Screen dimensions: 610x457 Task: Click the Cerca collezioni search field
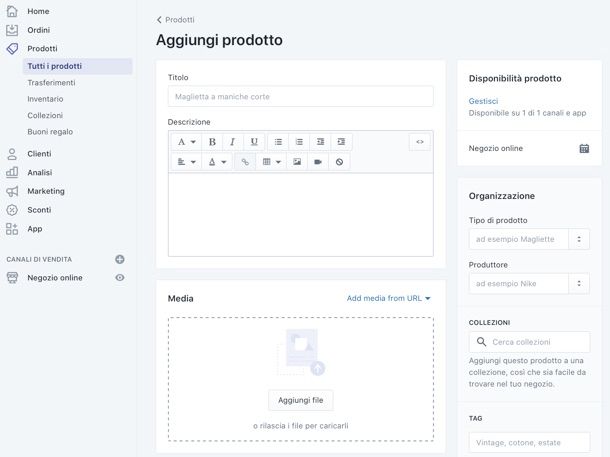coord(529,342)
